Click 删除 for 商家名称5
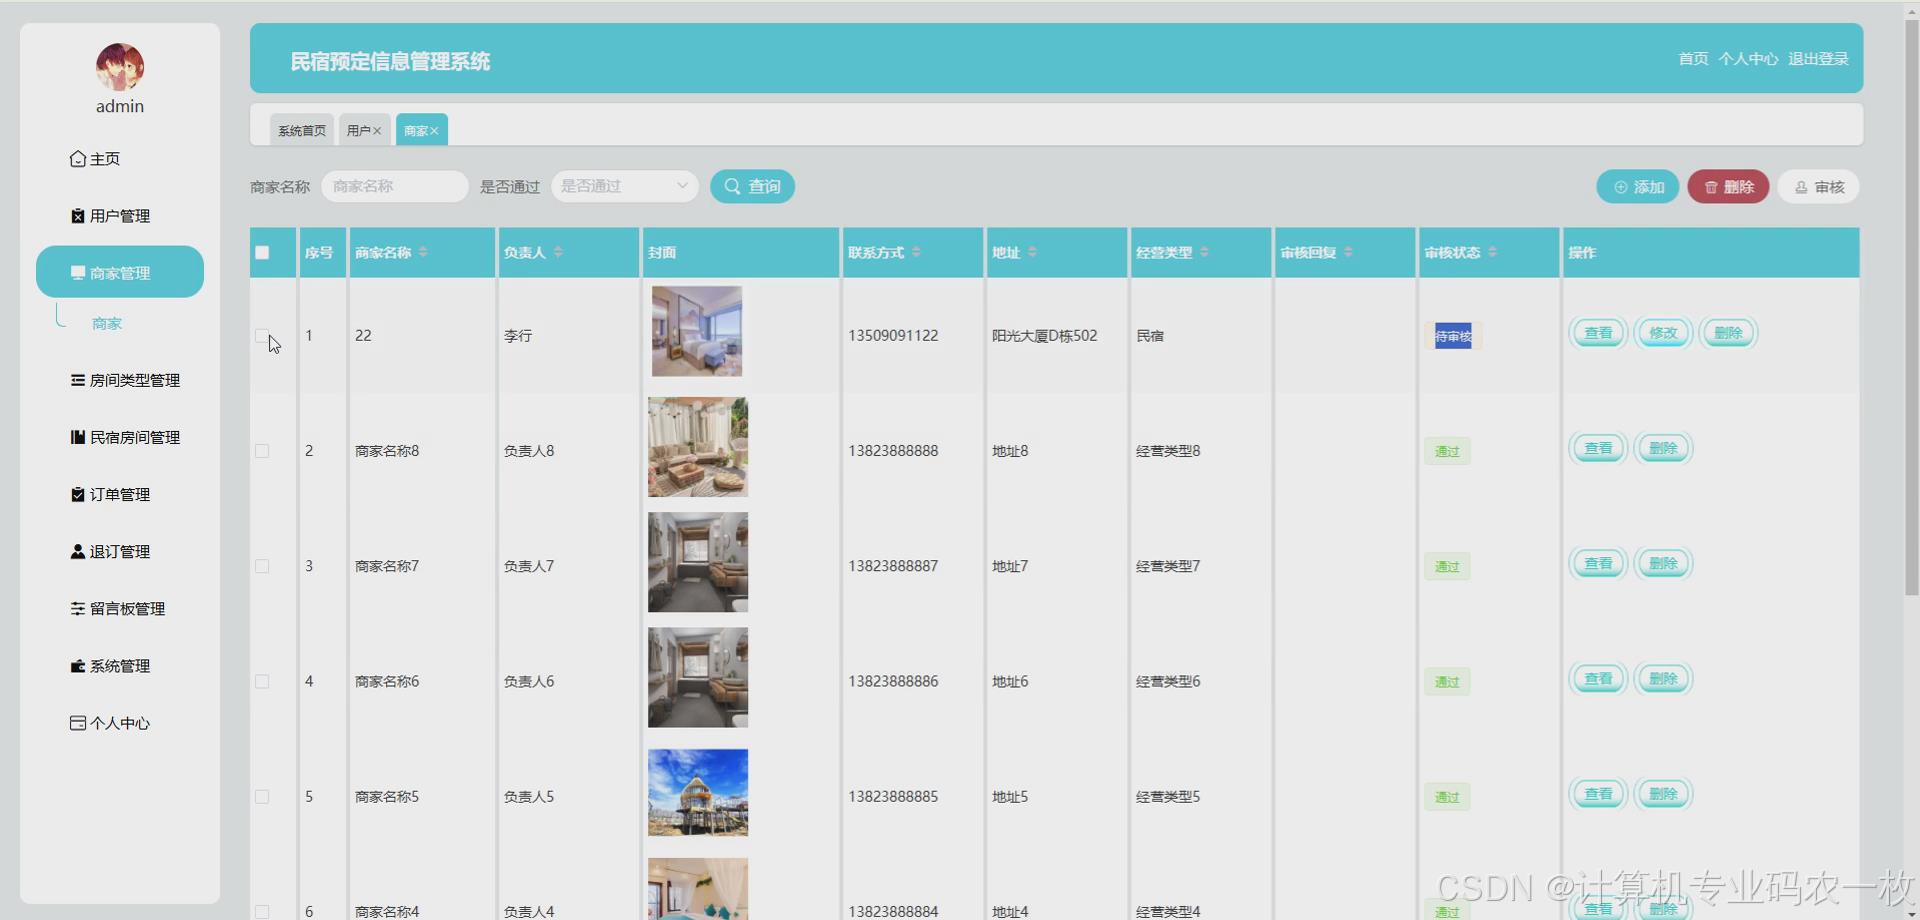Image resolution: width=1920 pixels, height=920 pixels. [x=1663, y=794]
